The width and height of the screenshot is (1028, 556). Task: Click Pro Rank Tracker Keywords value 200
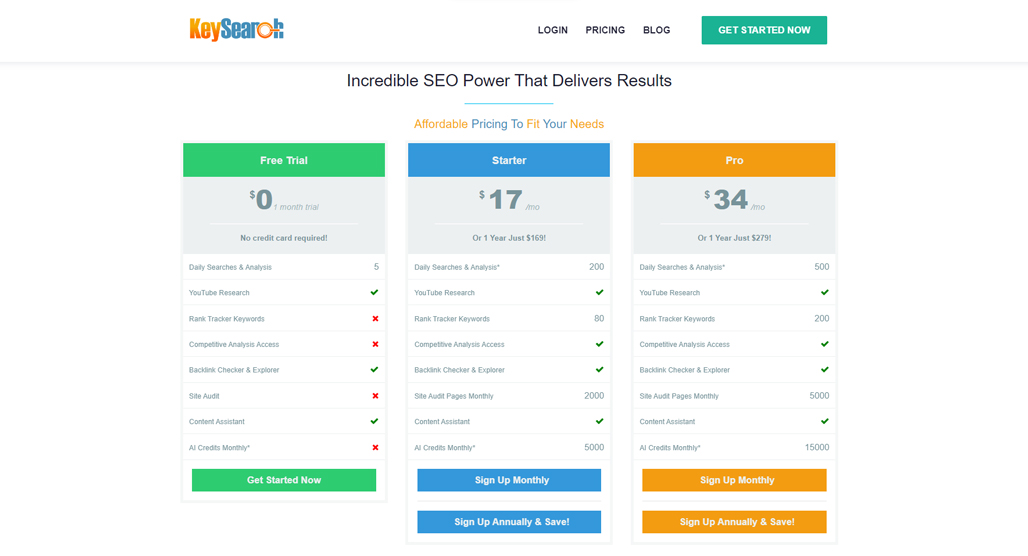pyautogui.click(x=821, y=319)
